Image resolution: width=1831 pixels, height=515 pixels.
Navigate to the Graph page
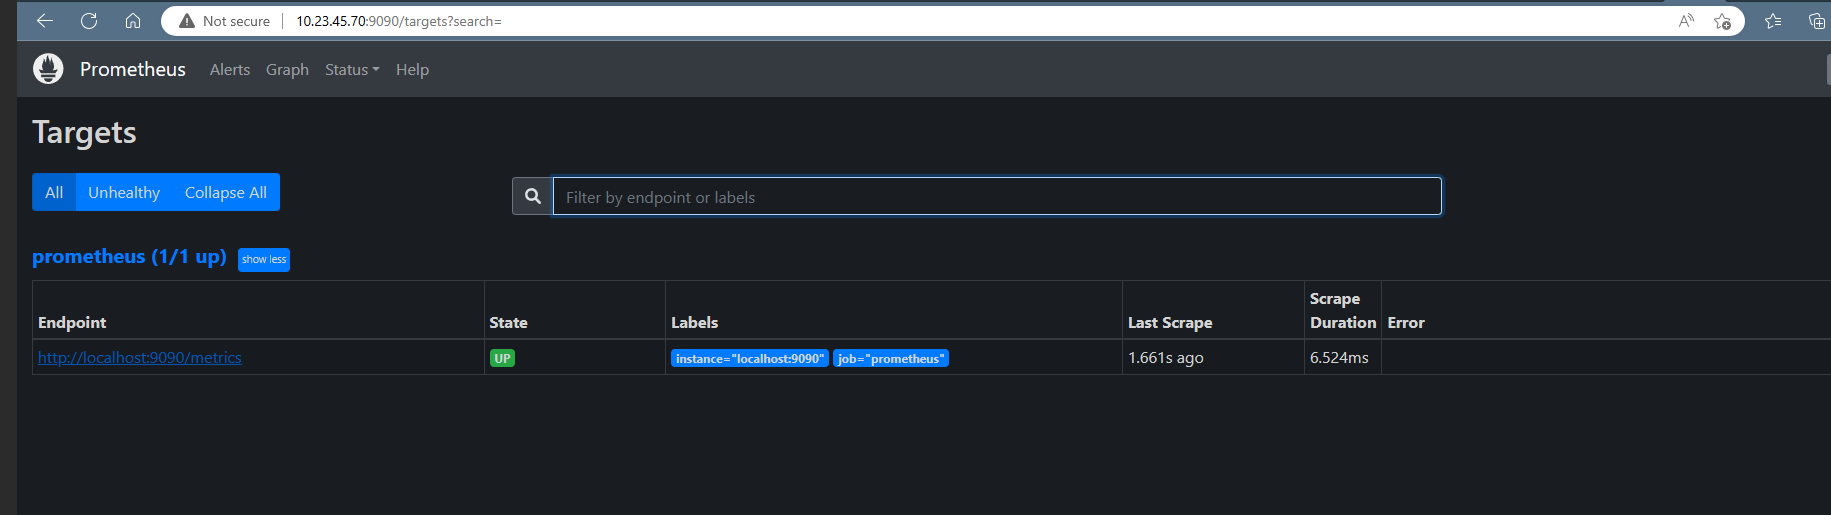tap(287, 70)
